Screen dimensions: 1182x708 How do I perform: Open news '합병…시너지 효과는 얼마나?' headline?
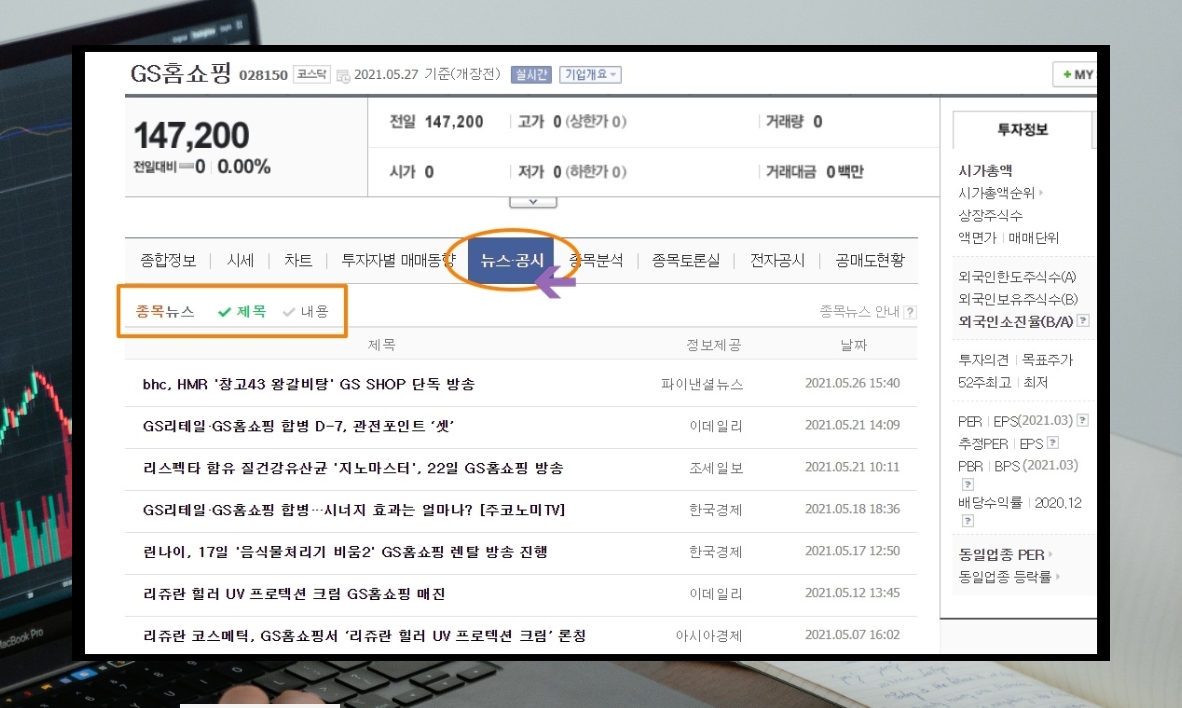click(x=354, y=510)
